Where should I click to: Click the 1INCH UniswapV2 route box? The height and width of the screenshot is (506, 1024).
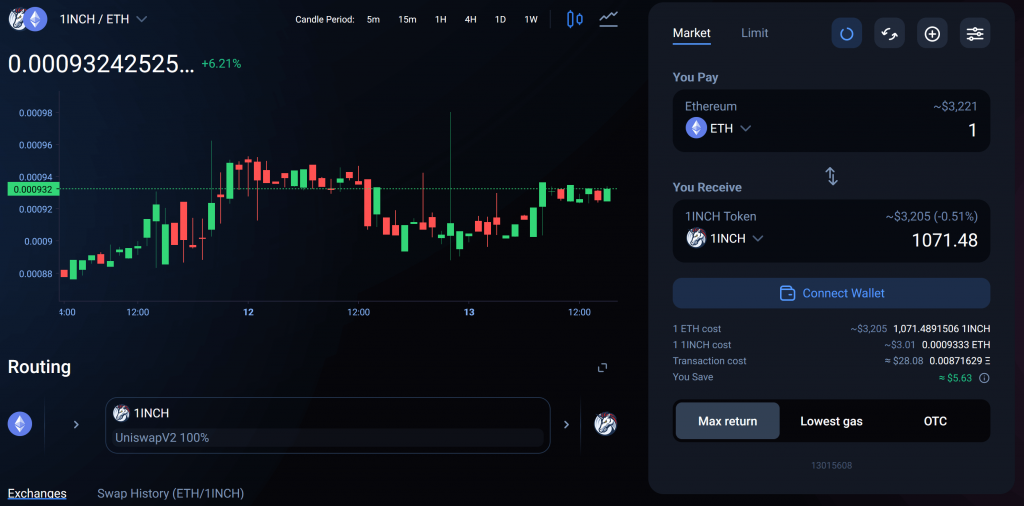click(x=328, y=425)
